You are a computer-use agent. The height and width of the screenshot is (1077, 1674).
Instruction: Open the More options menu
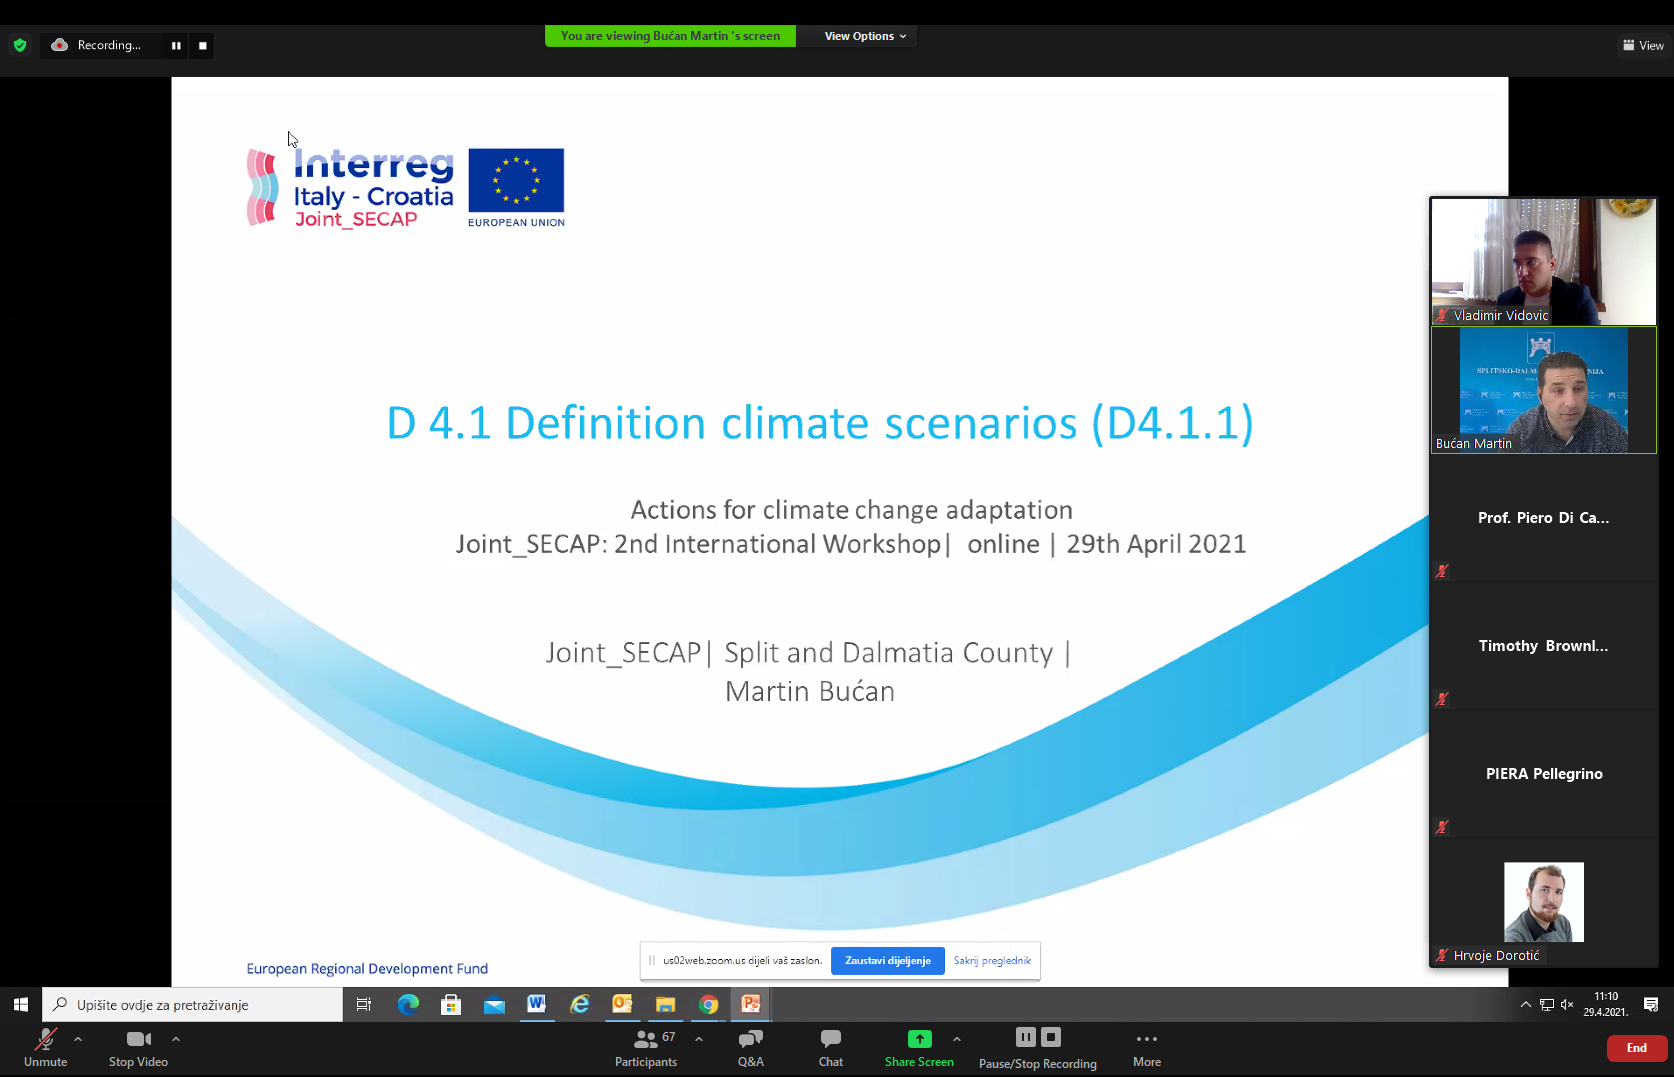click(x=1147, y=1046)
